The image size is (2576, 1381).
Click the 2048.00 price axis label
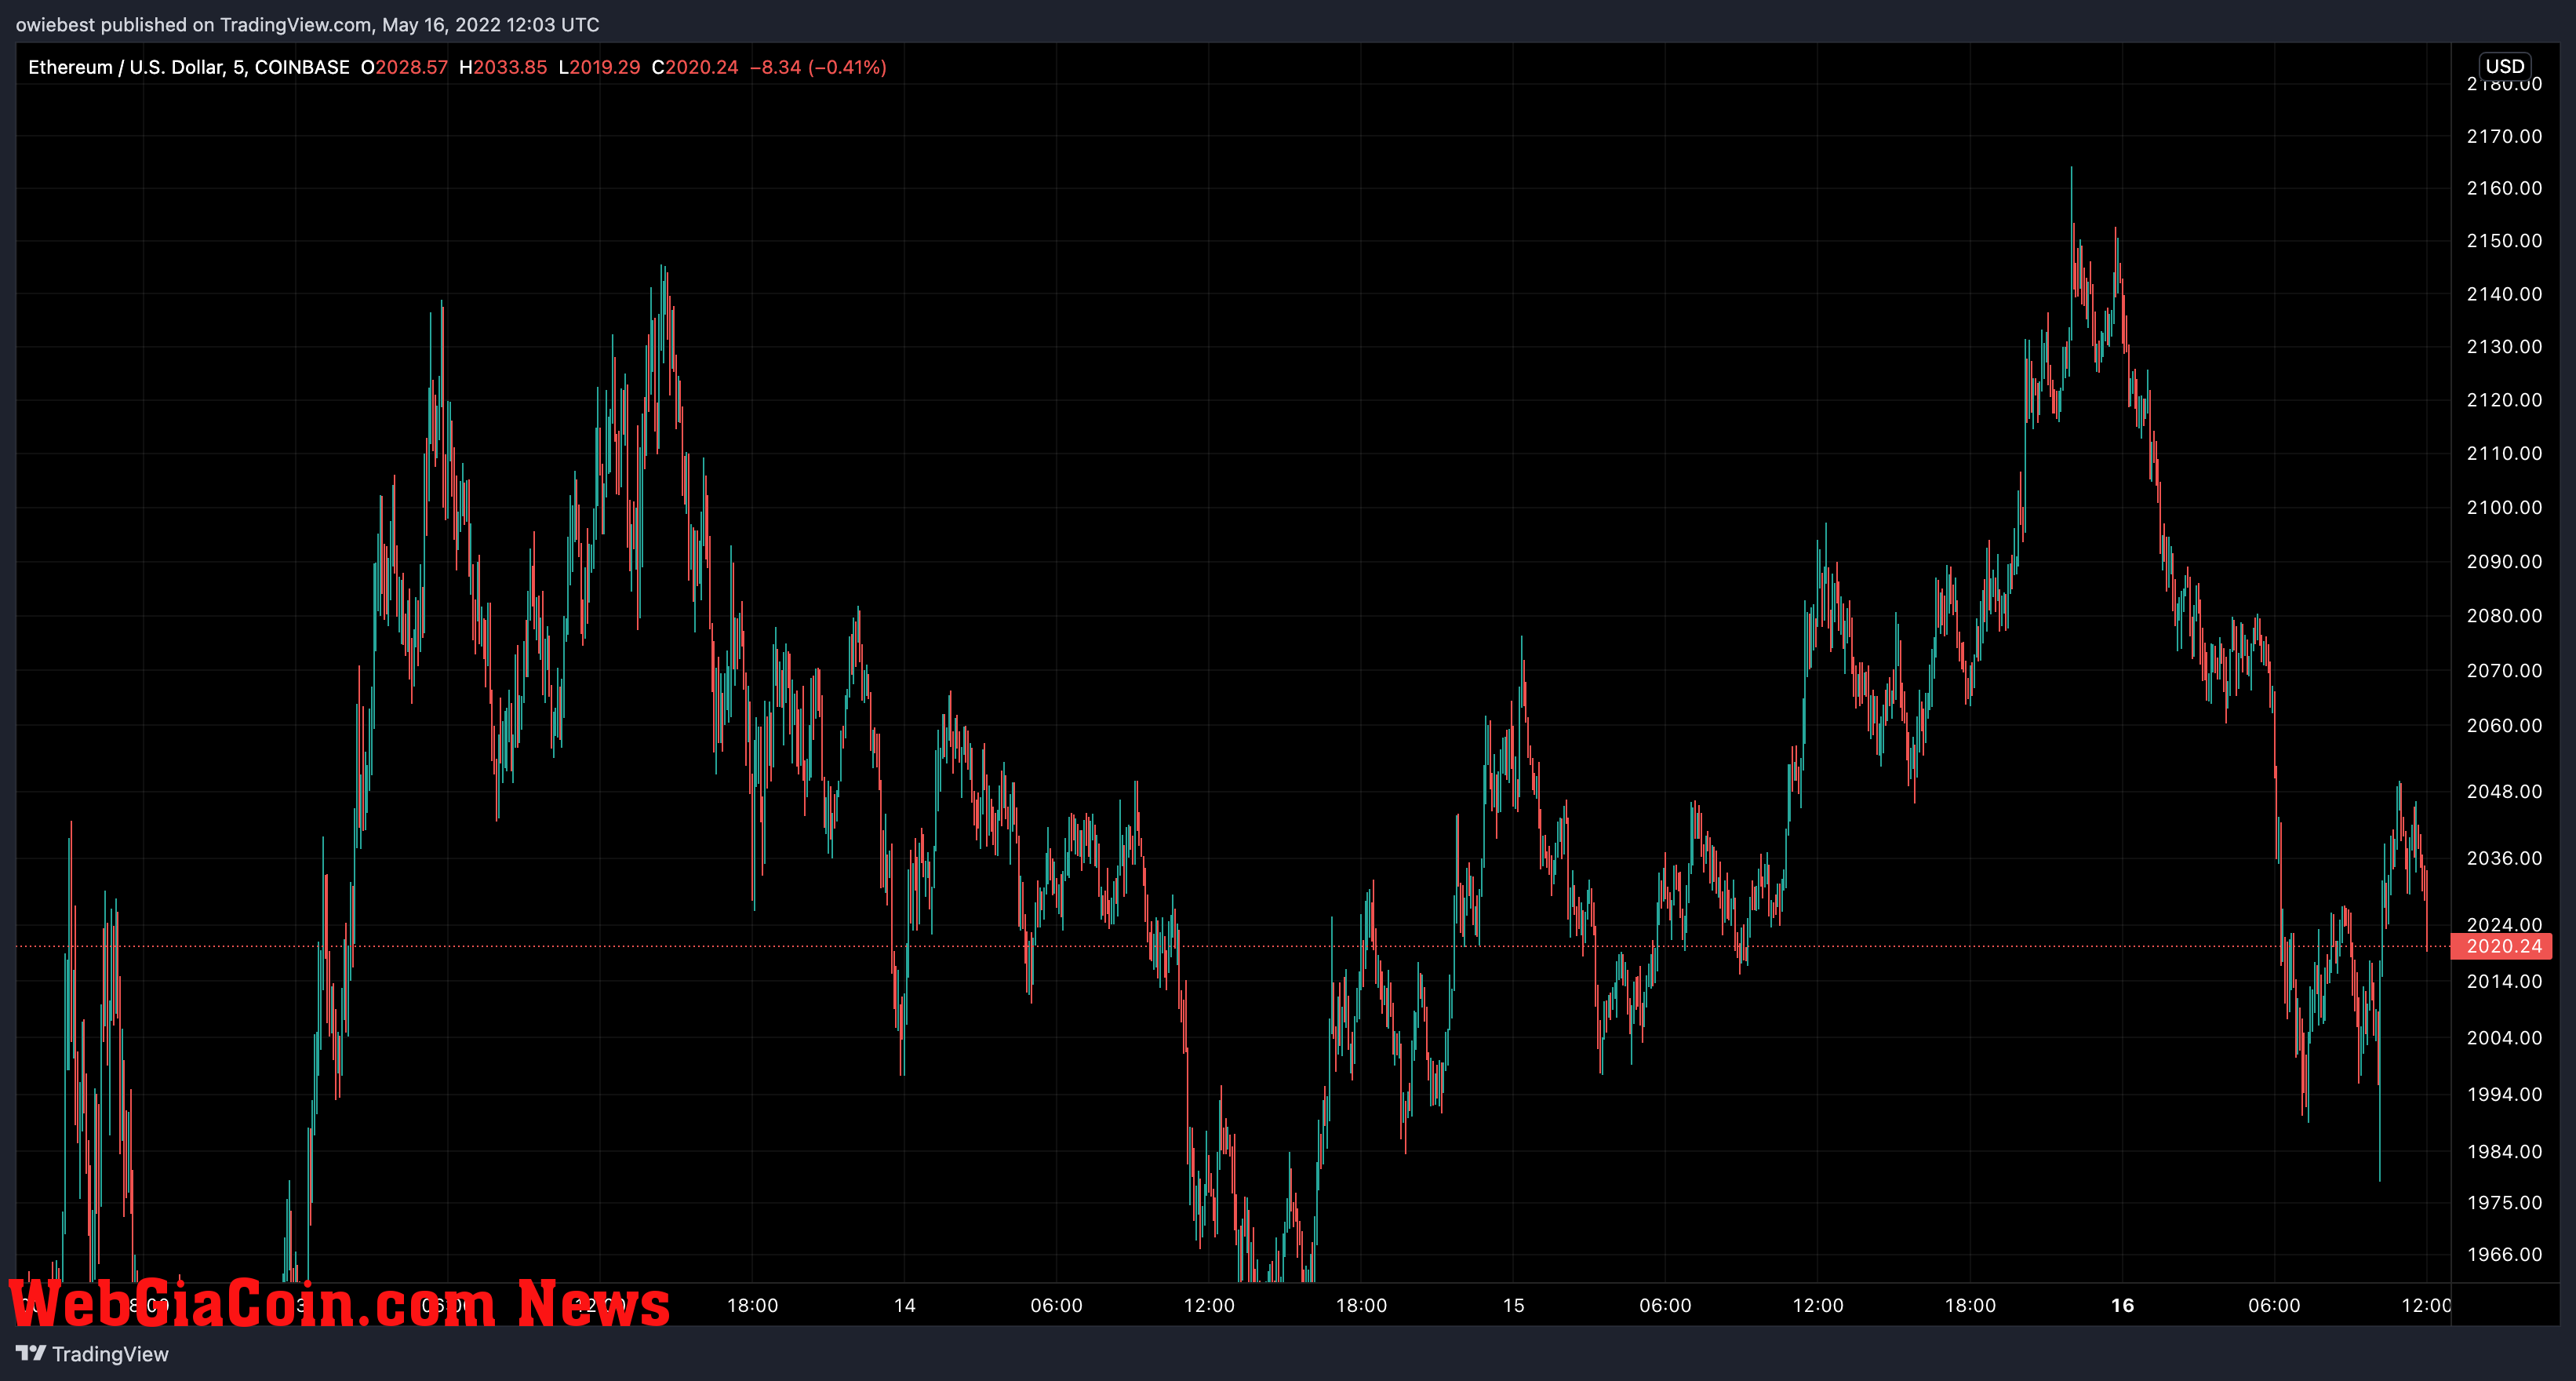(2504, 792)
